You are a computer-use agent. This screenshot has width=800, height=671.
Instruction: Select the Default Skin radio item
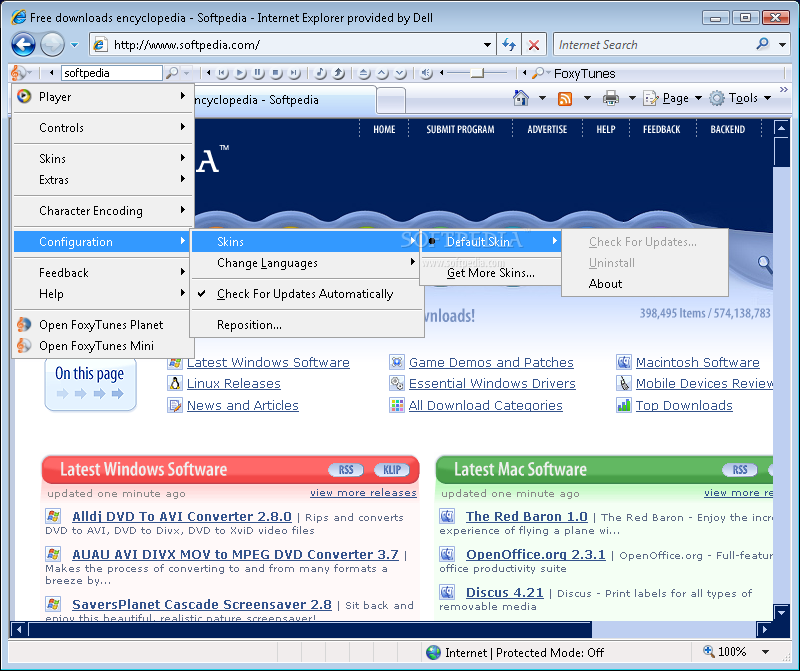tap(491, 242)
